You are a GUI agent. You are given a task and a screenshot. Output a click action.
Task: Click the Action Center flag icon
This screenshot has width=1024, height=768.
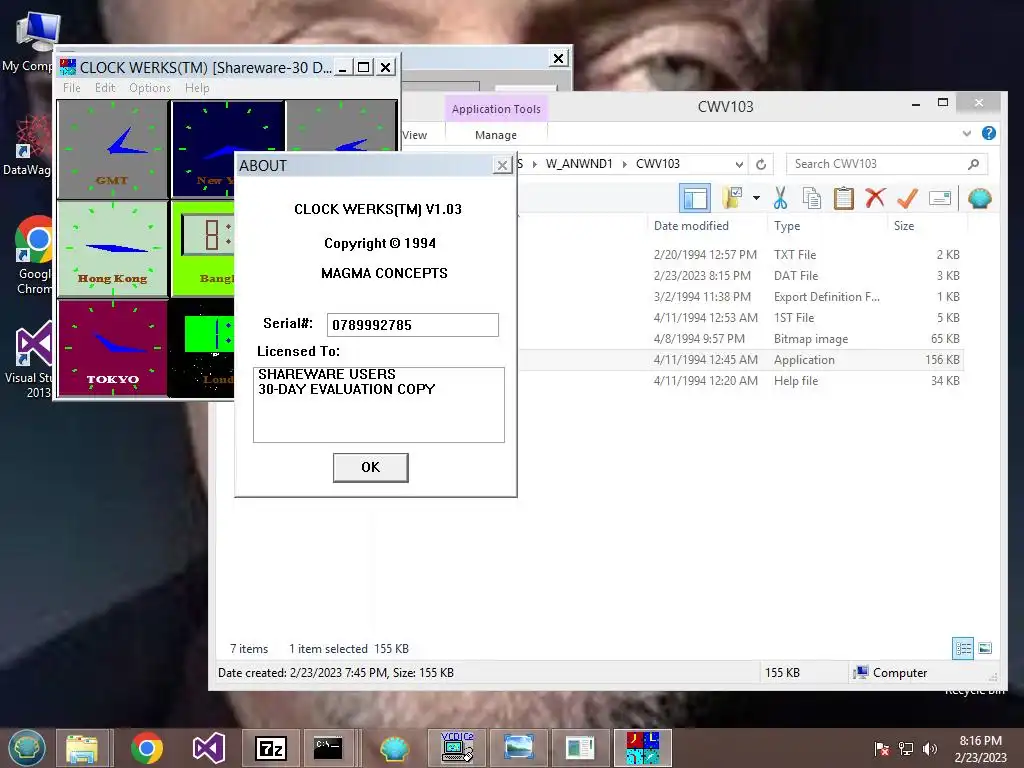[882, 748]
